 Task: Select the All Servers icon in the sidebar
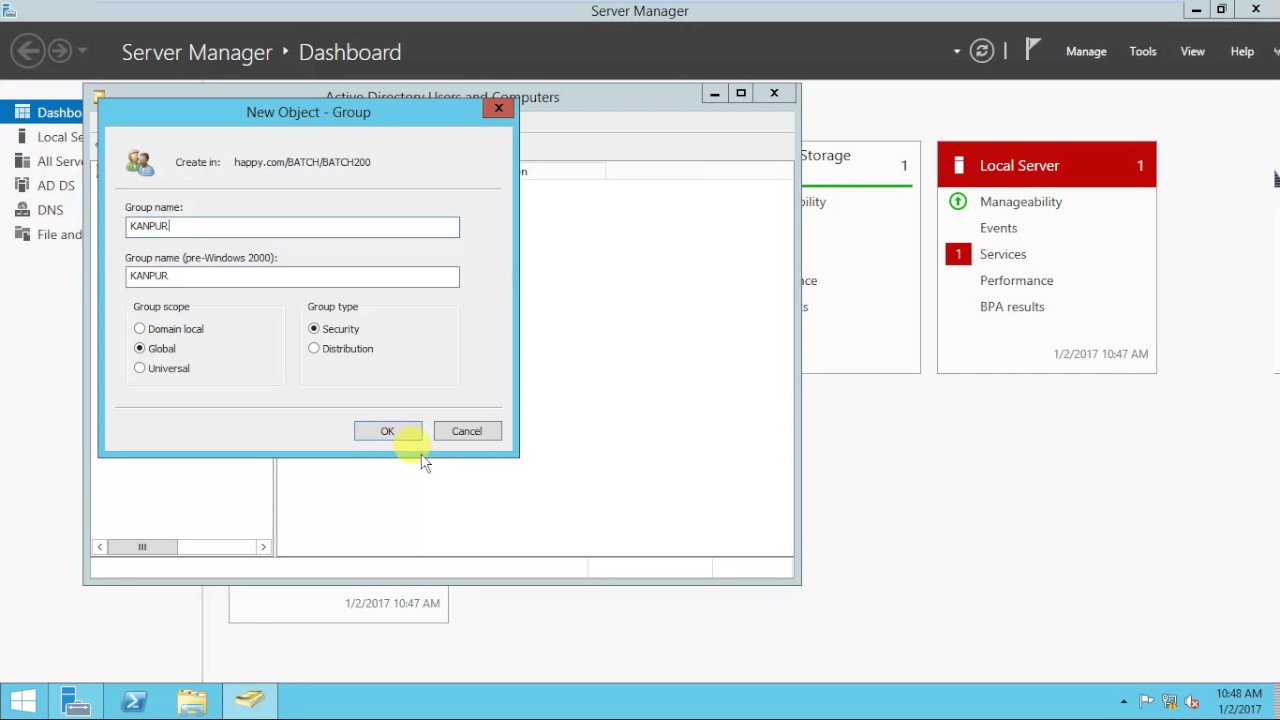pos(22,160)
